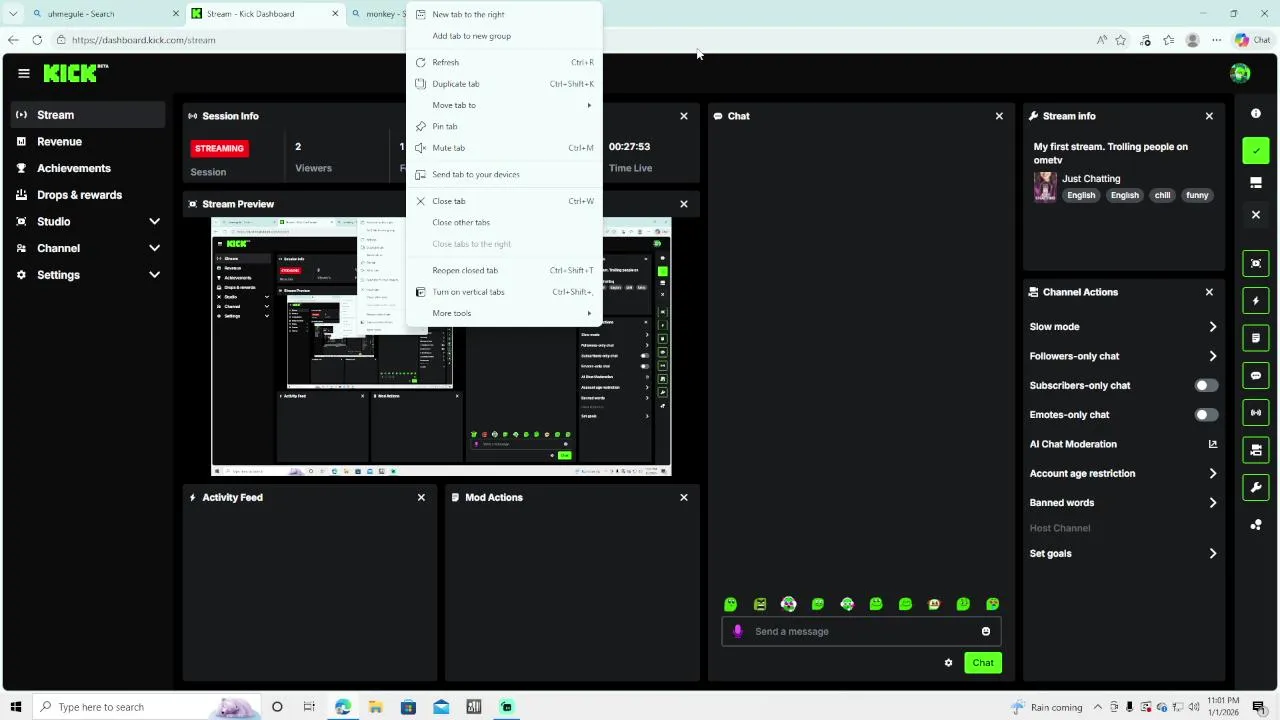This screenshot has width=1280, height=720.
Task: Open Set goals options chevron
Action: coord(1212,554)
